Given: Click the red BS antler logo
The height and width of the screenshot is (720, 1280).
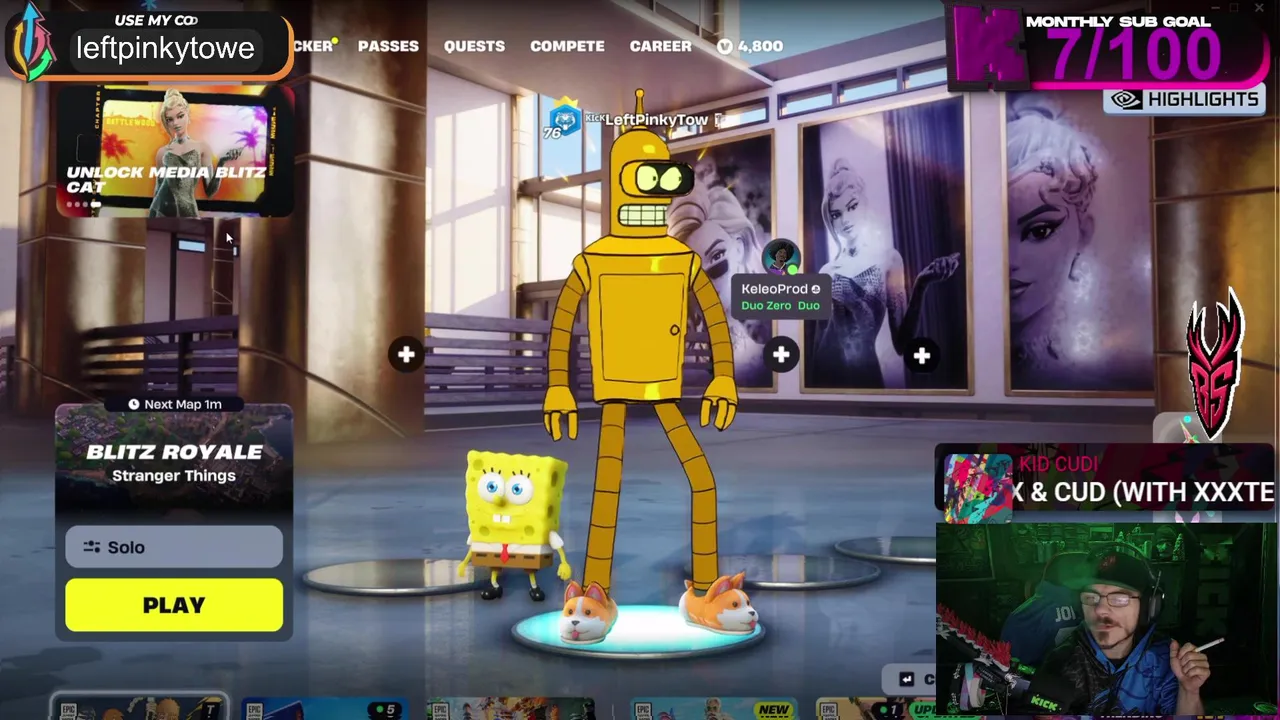Looking at the screenshot, I should (x=1215, y=365).
